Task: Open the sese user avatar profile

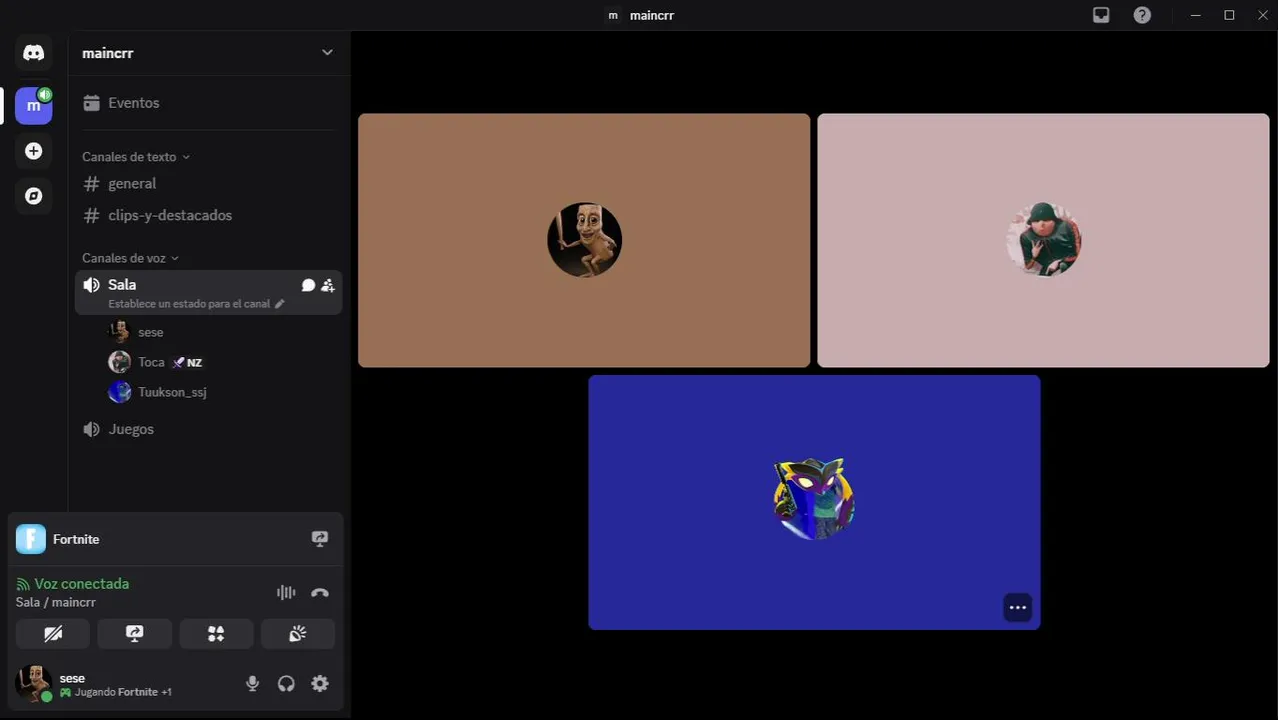Action: pyautogui.click(x=34, y=684)
